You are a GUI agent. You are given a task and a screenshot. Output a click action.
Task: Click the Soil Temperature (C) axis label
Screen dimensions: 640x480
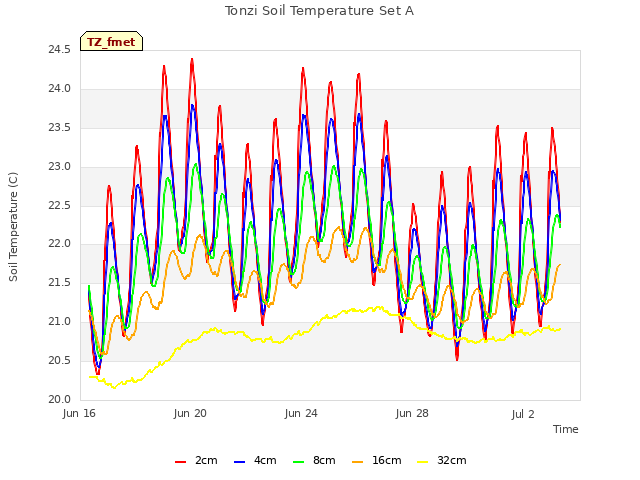click(13, 227)
